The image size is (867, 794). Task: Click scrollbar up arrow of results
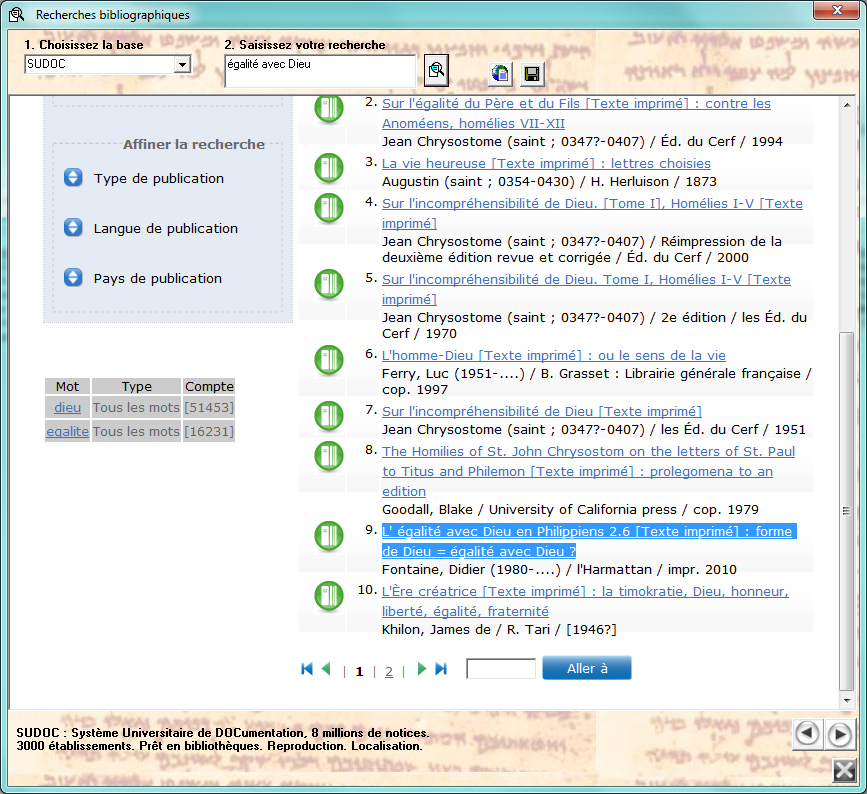(x=847, y=105)
